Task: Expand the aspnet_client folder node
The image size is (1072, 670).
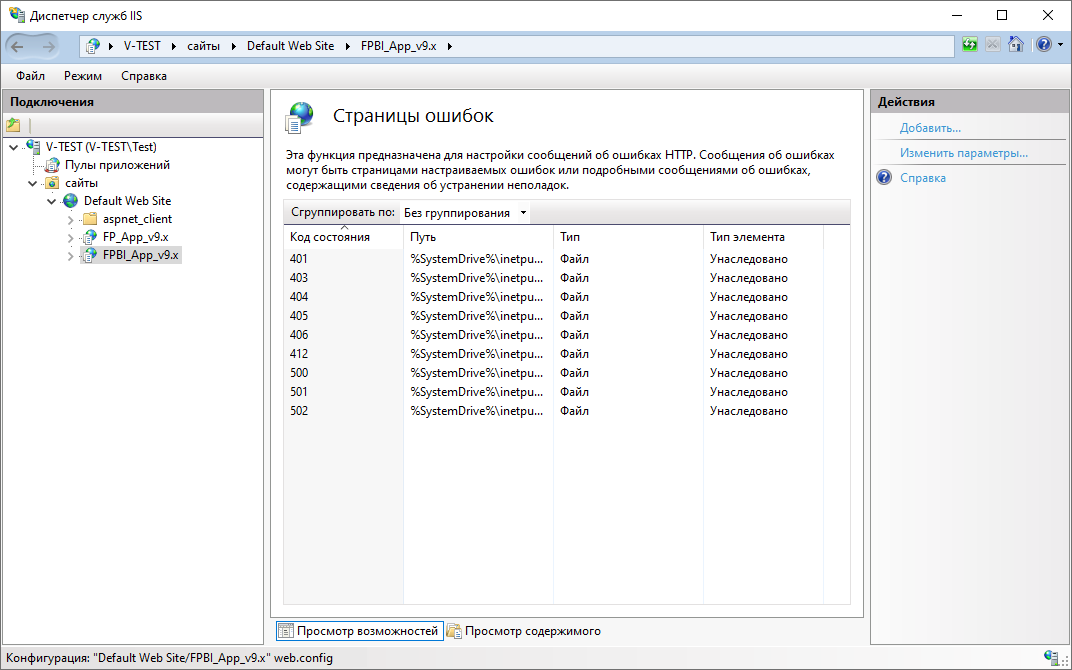Action: coord(70,220)
